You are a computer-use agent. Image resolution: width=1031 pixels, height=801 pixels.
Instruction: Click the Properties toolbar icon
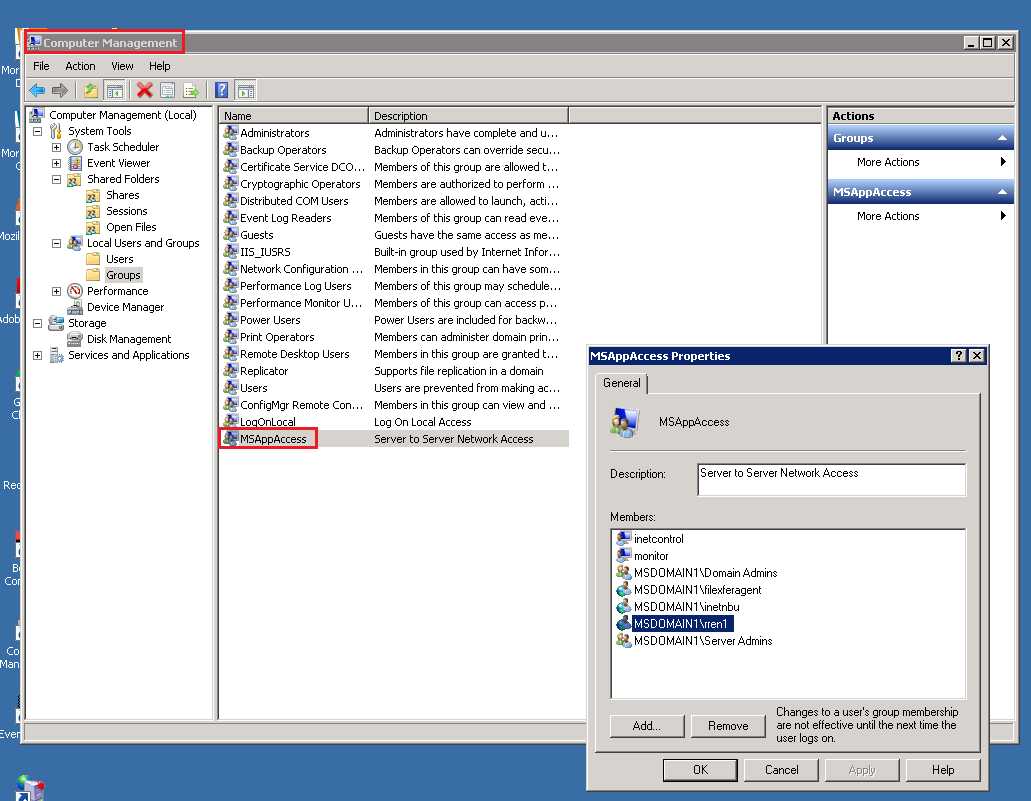(x=168, y=90)
